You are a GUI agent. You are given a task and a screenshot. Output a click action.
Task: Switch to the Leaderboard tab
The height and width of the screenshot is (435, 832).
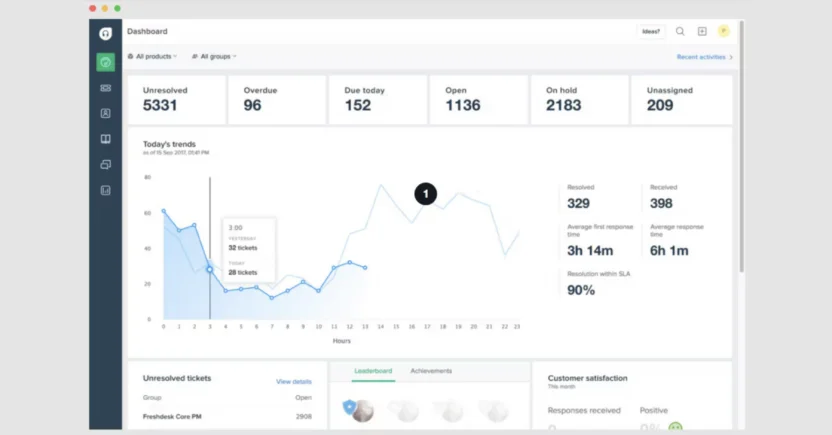point(372,371)
